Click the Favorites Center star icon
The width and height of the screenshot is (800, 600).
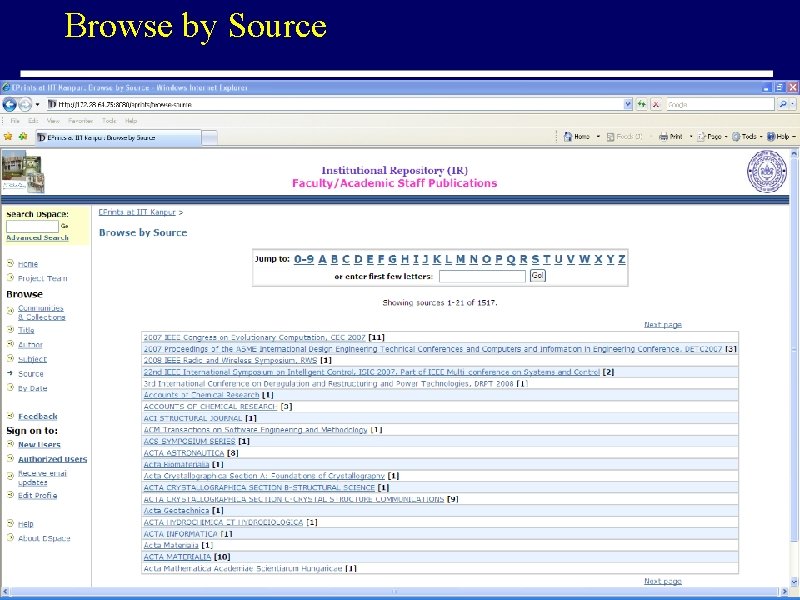coord(8,137)
